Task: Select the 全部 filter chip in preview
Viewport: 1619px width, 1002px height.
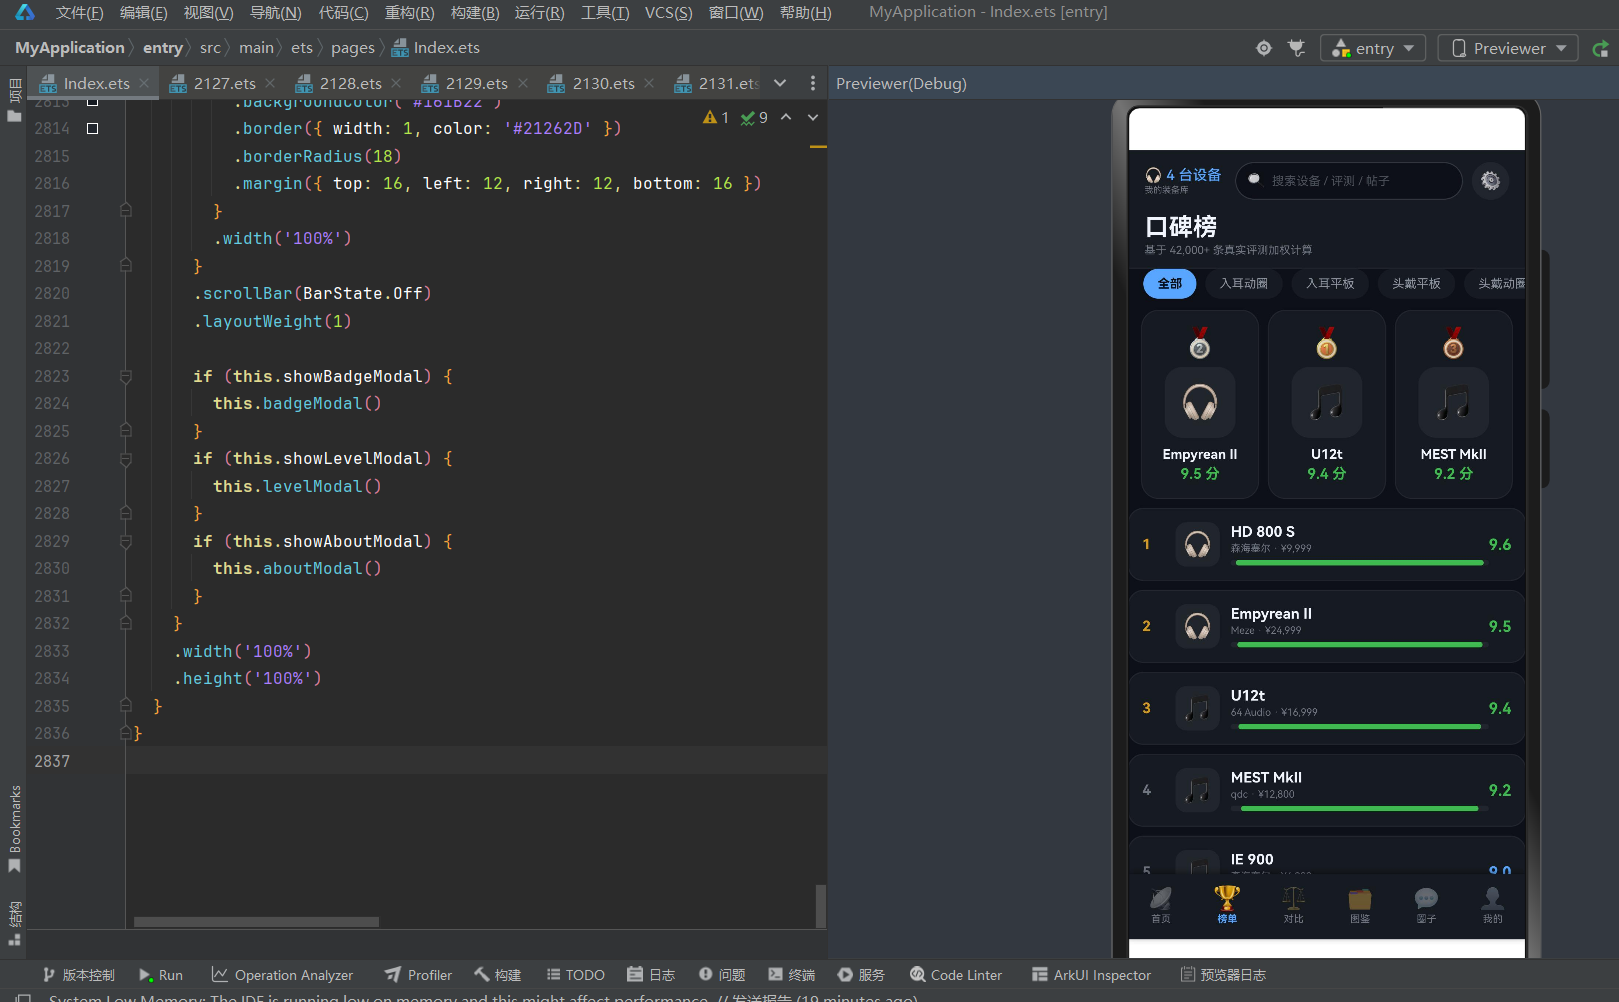Action: coord(1169,284)
